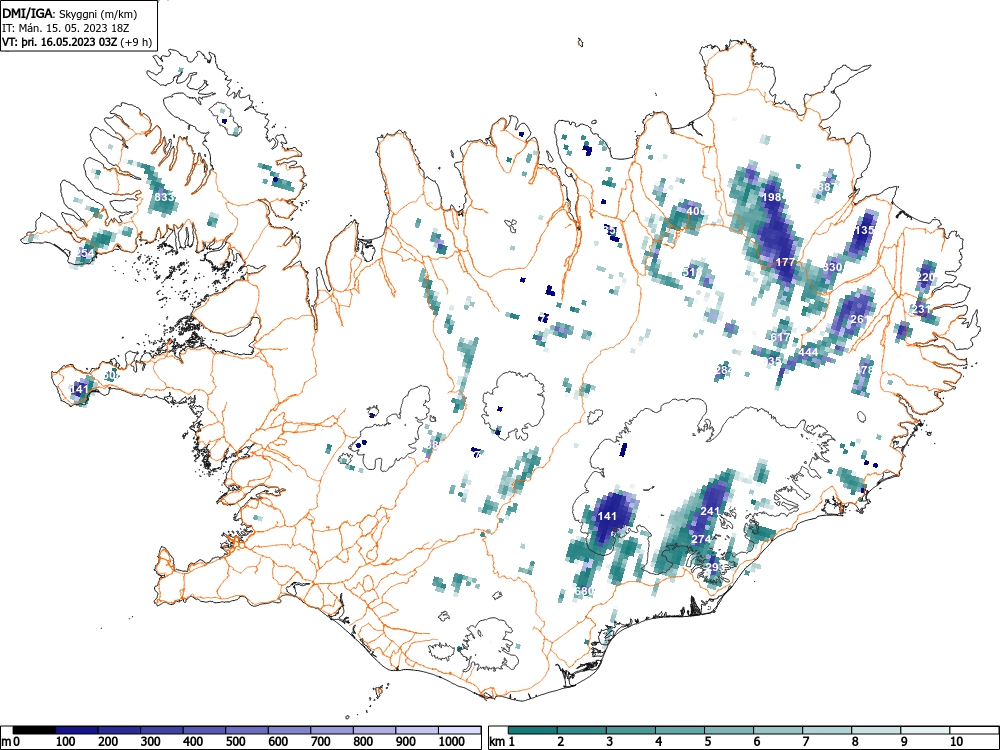Pick the 600–700 m legend swatch
Image resolution: width=1000 pixels, height=750 pixels.
(290, 730)
